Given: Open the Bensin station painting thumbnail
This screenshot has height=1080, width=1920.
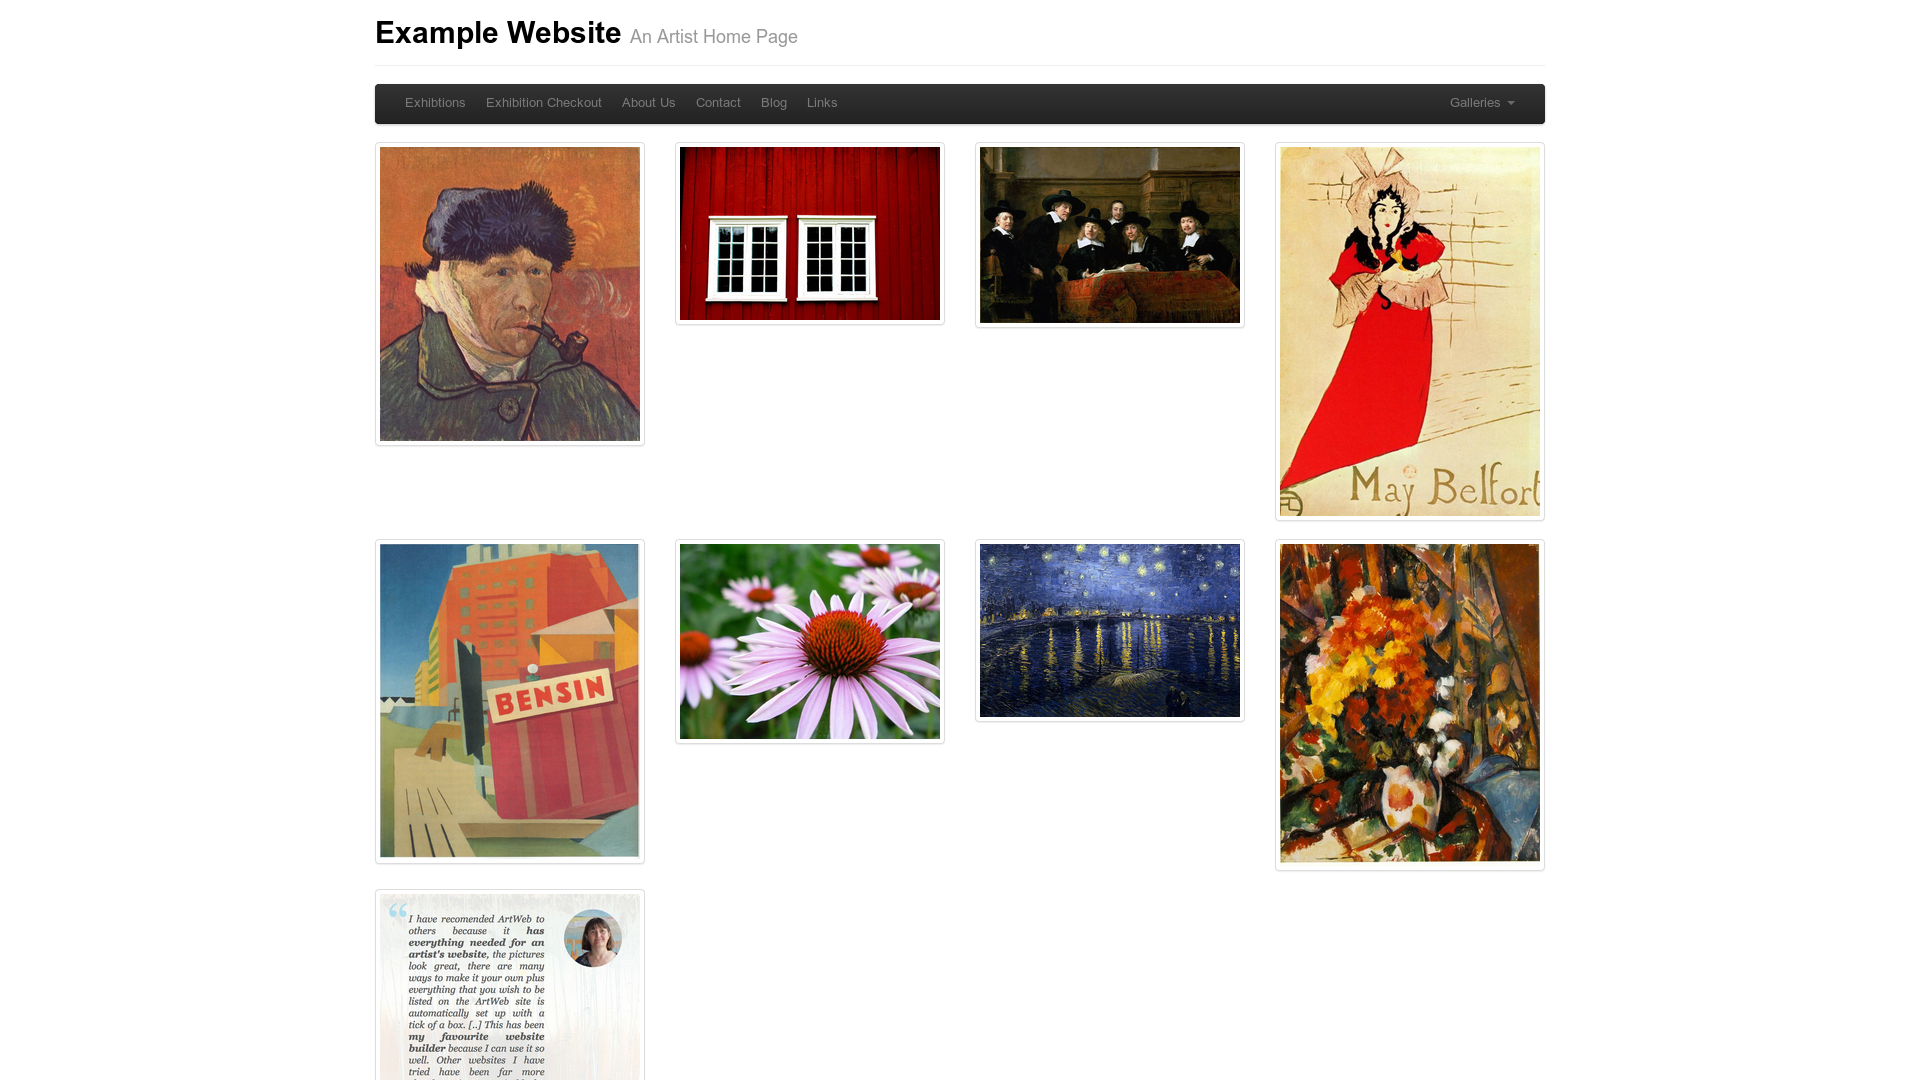Looking at the screenshot, I should tap(510, 701).
